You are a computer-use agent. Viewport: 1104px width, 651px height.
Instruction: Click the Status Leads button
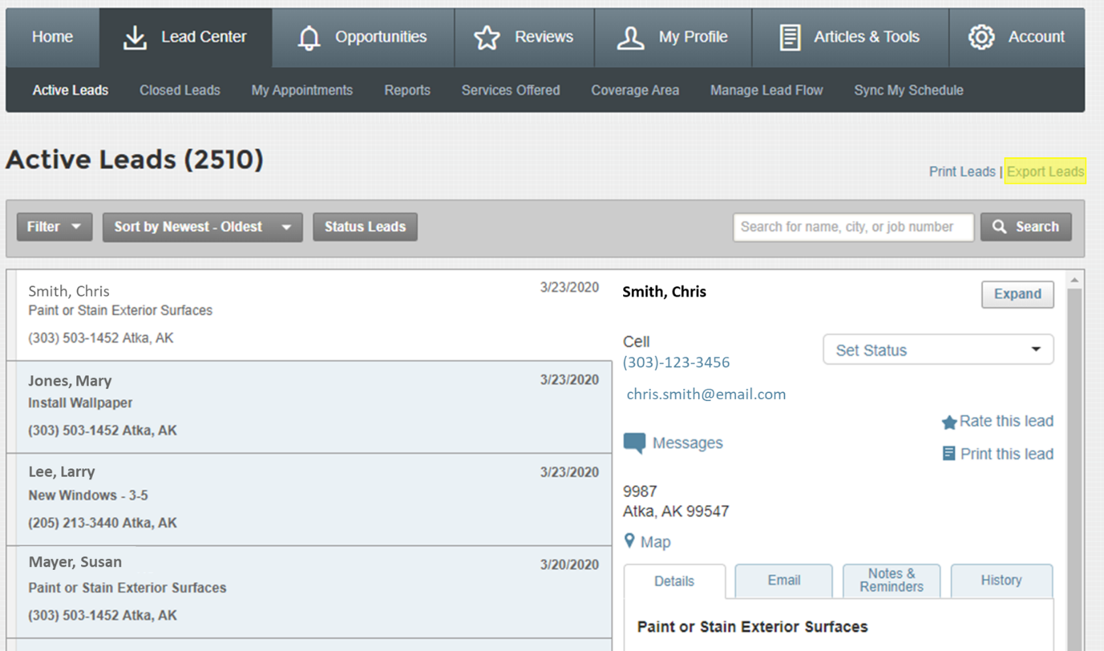pos(365,227)
